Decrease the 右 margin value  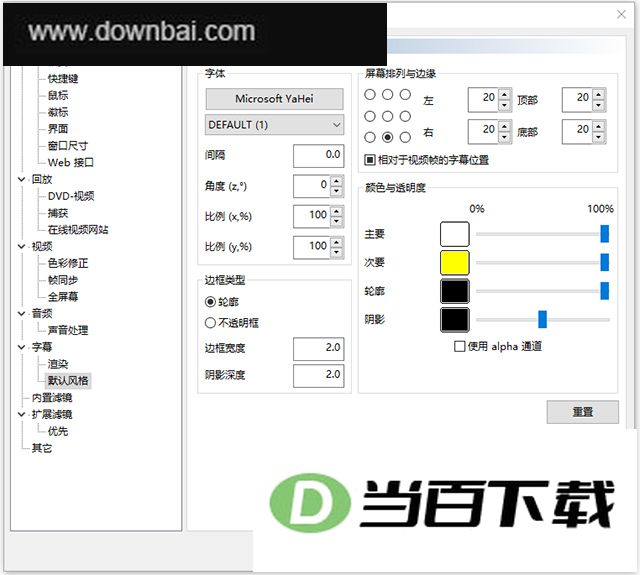coord(504,137)
